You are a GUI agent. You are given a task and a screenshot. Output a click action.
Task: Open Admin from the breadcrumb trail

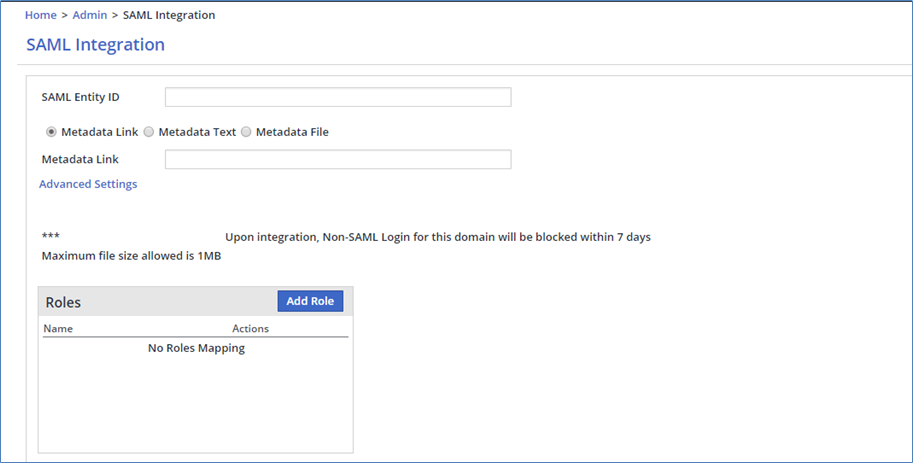click(x=89, y=15)
